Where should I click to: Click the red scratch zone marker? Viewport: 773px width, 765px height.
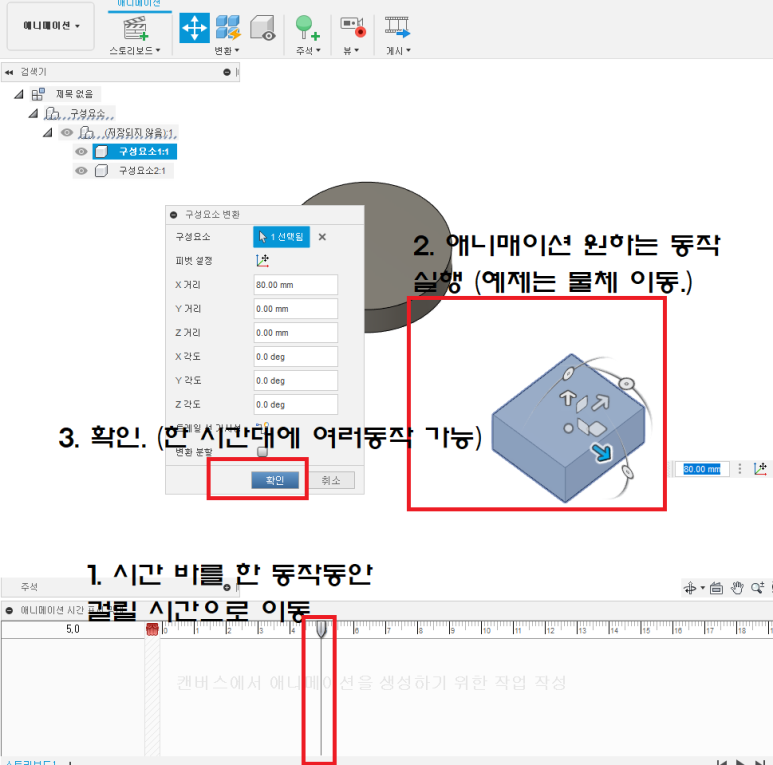point(152,629)
